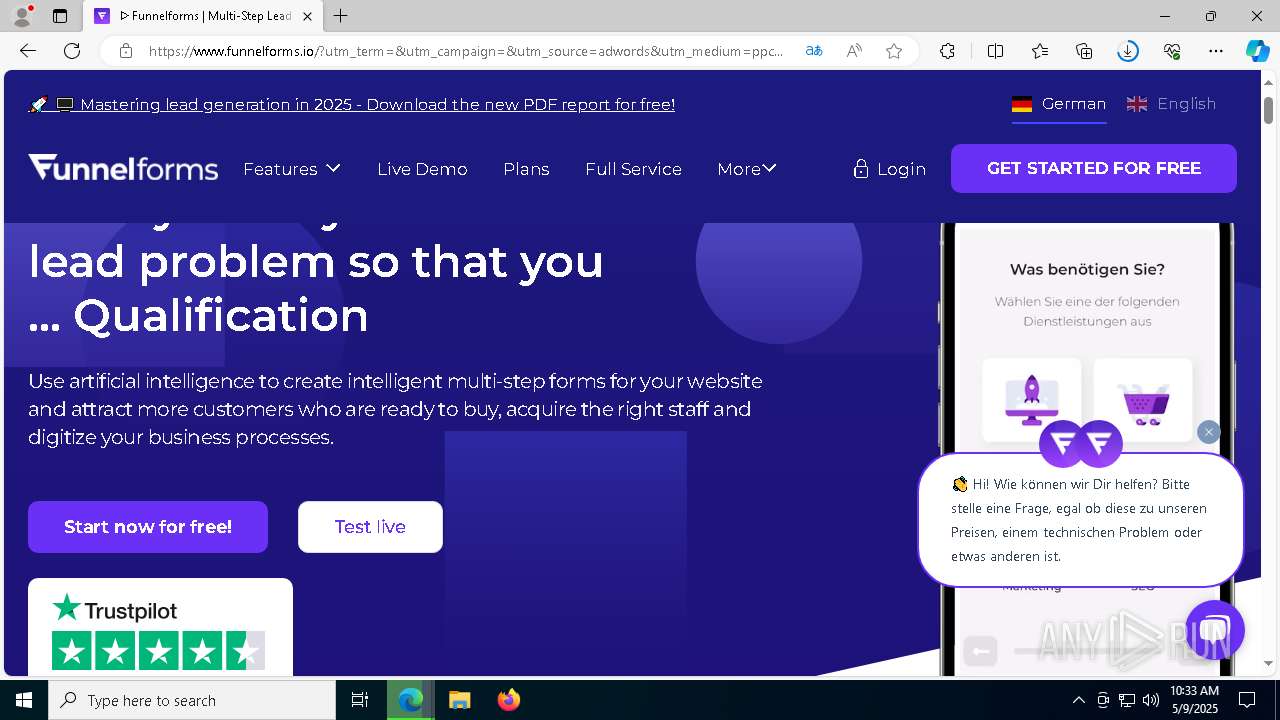
Task: Click the Start now for free button
Action: (x=148, y=527)
